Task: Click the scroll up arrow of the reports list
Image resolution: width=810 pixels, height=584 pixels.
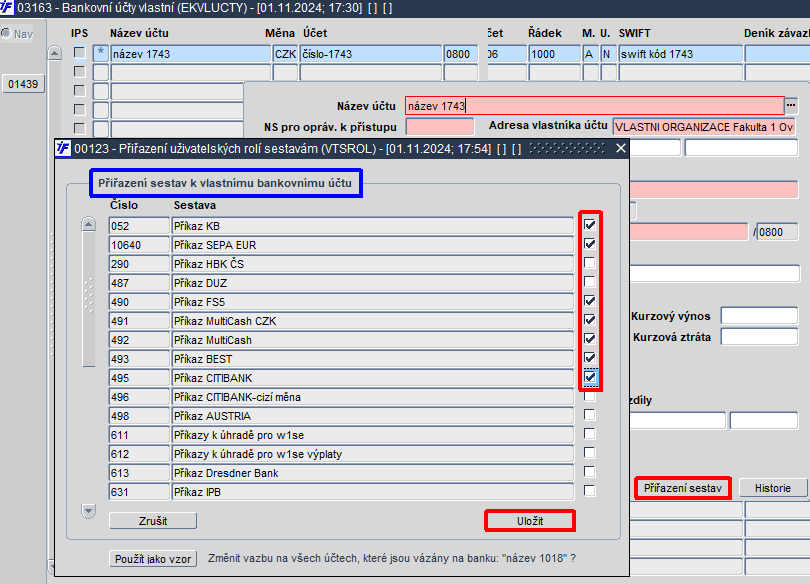Action: (x=89, y=225)
